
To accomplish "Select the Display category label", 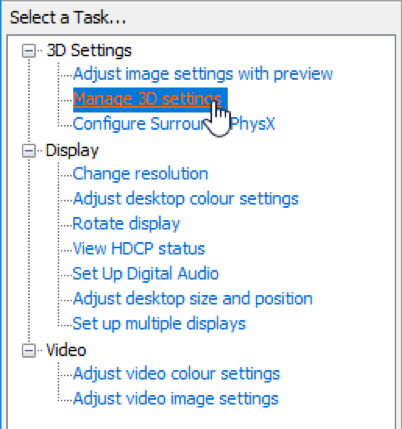I will (72, 151).
